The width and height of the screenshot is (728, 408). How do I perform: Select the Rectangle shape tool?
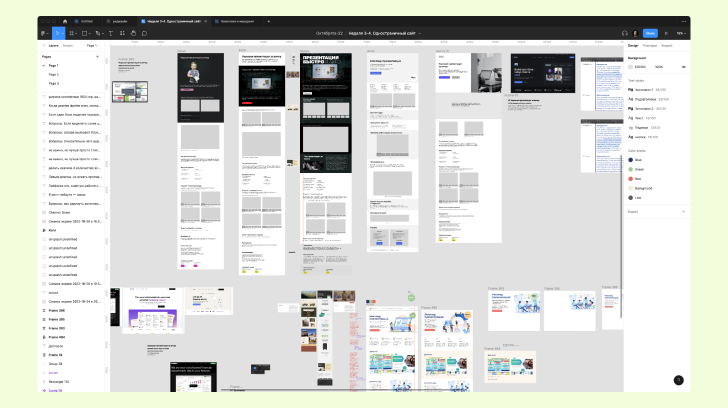point(84,33)
